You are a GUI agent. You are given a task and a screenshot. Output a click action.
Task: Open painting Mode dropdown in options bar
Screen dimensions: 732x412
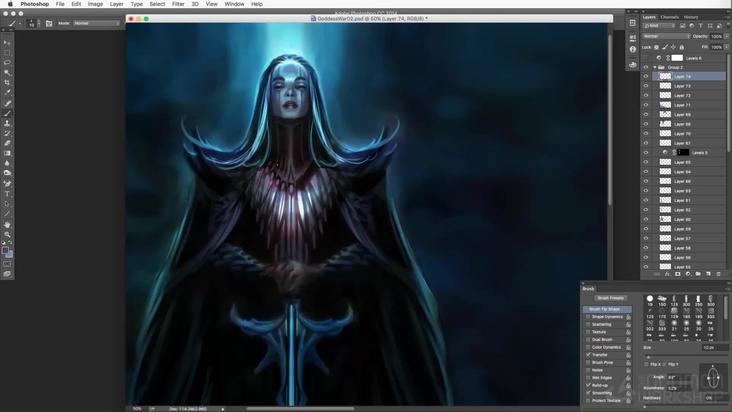[97, 23]
